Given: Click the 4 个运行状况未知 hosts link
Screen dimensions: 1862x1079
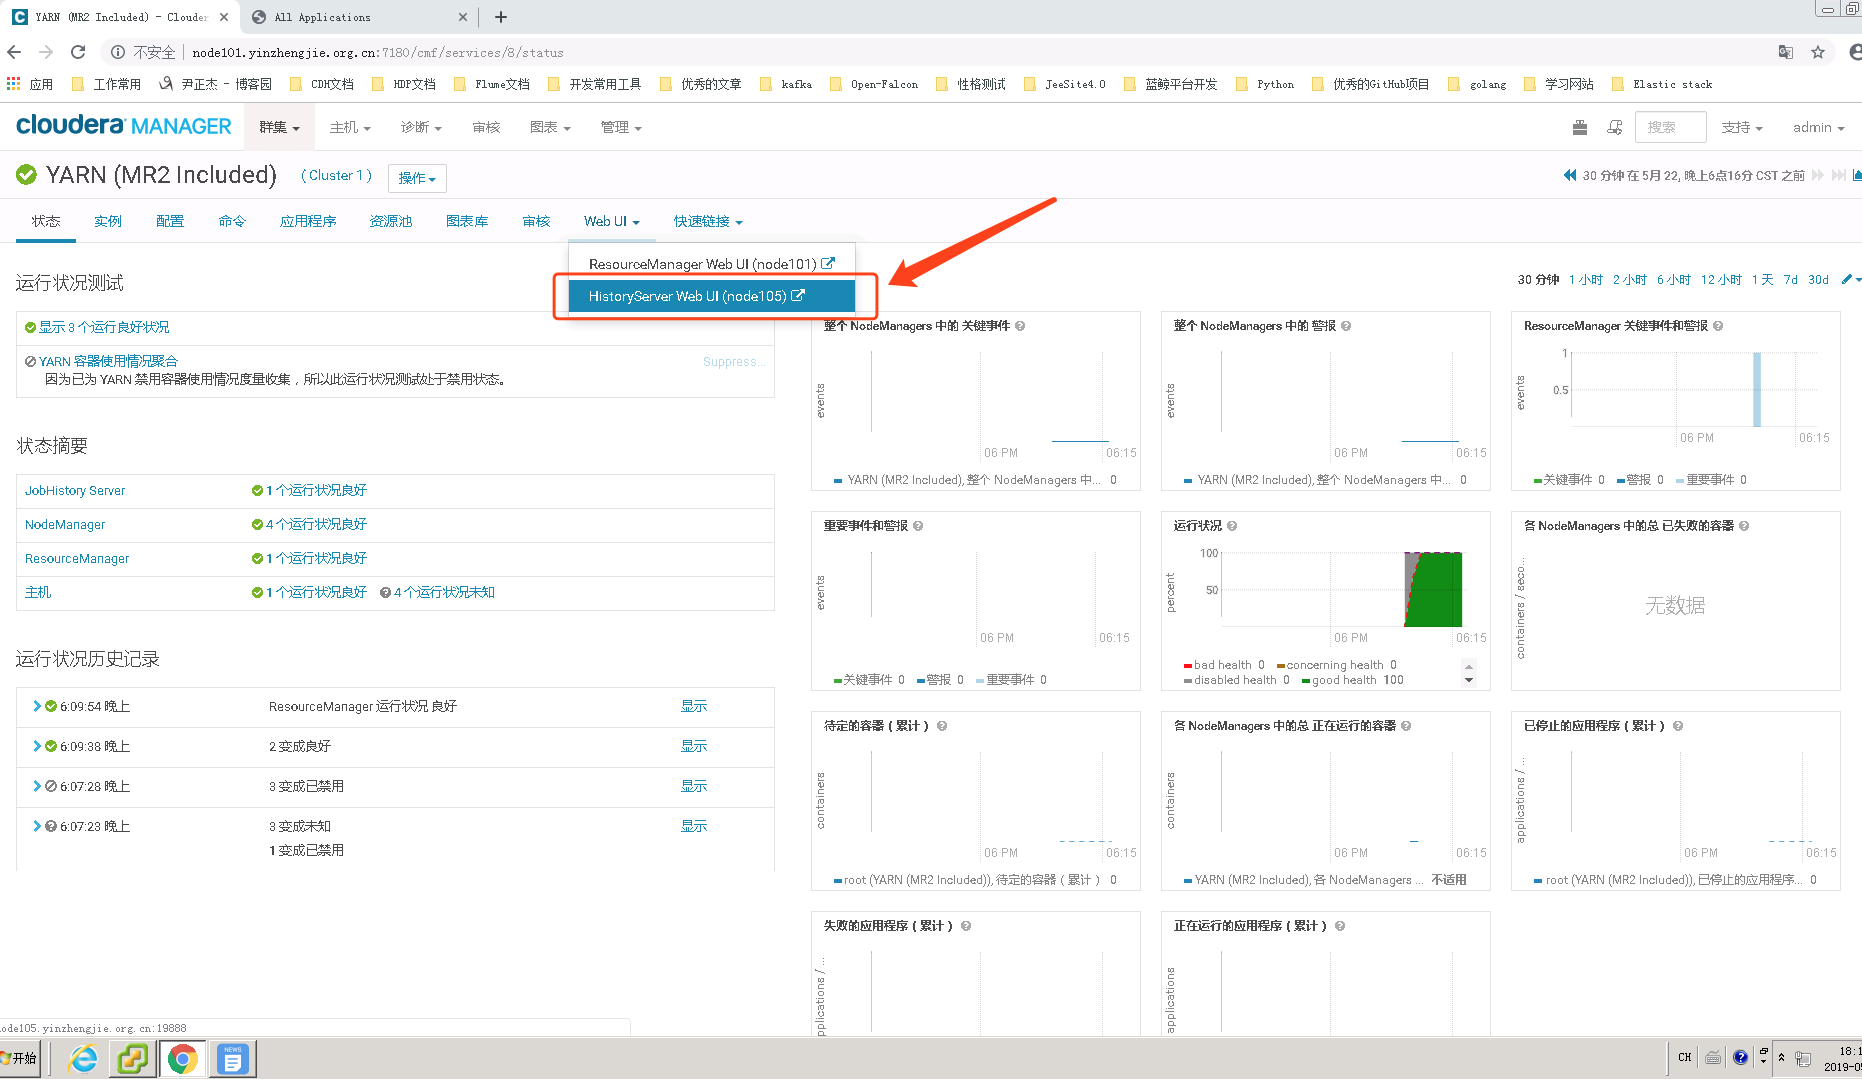Looking at the screenshot, I should (444, 593).
